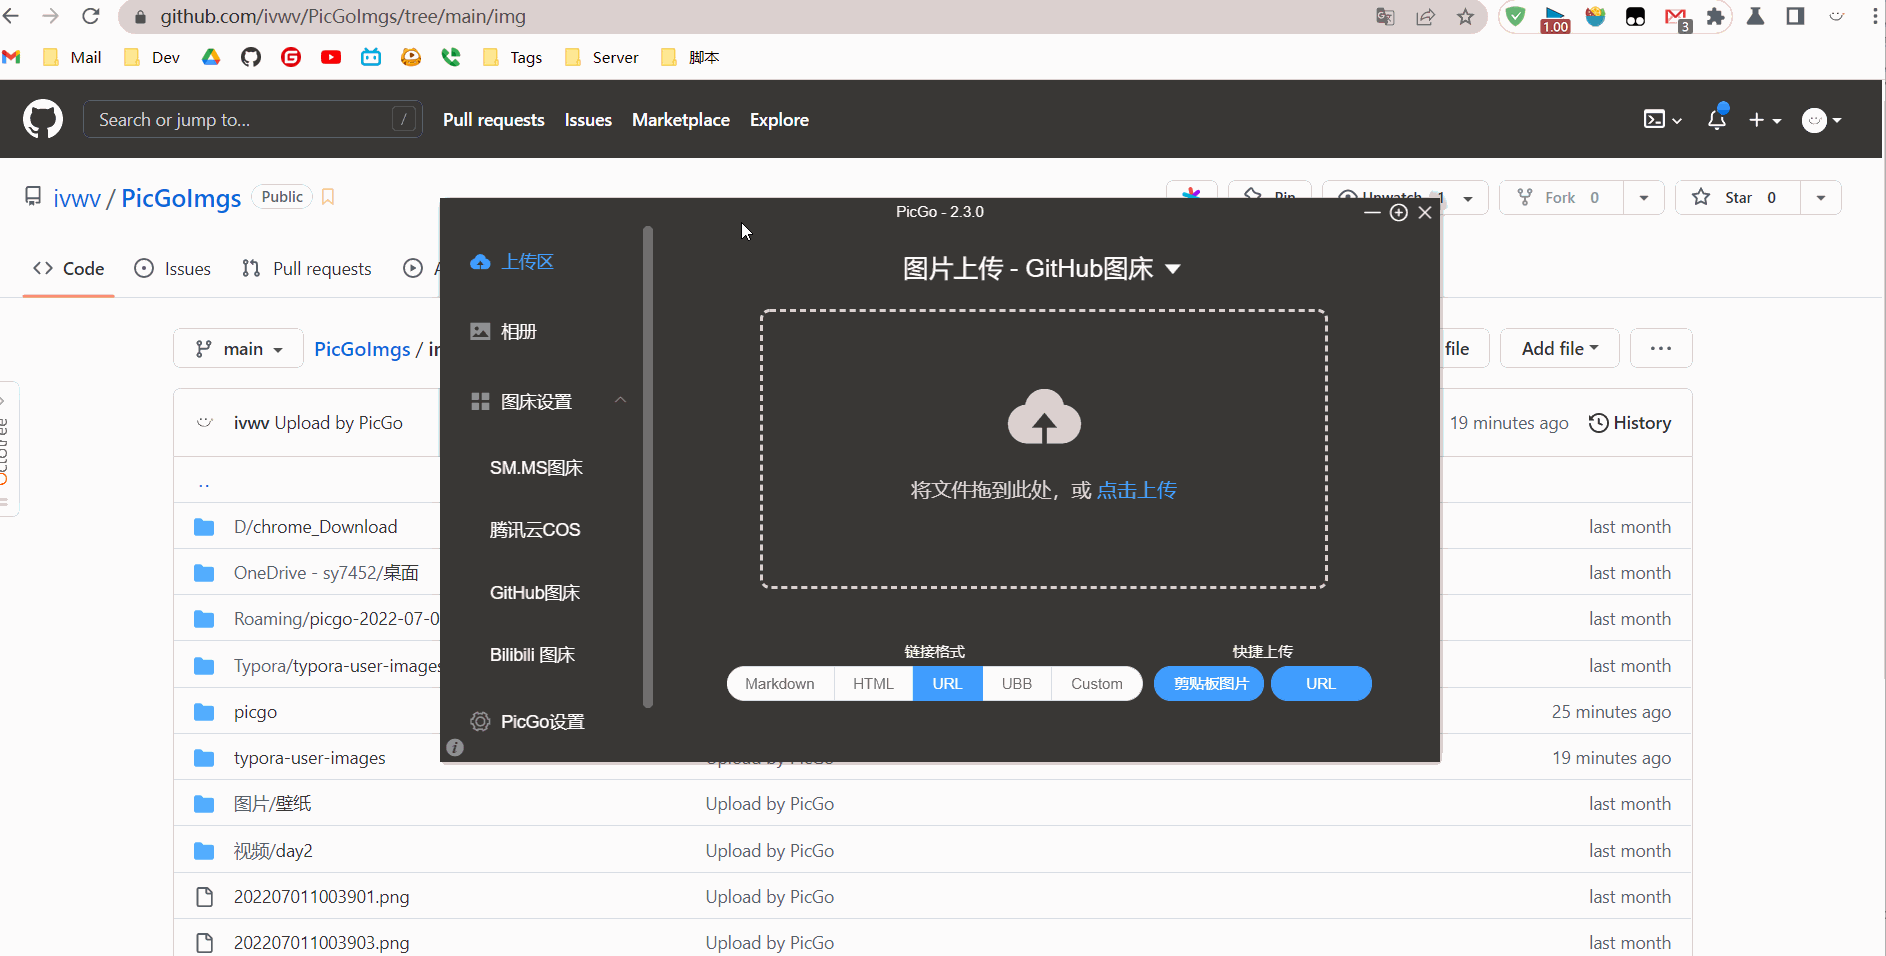Screen dimensions: 1886x956
Task: Click the 点击上传 link
Action: pyautogui.click(x=1137, y=490)
